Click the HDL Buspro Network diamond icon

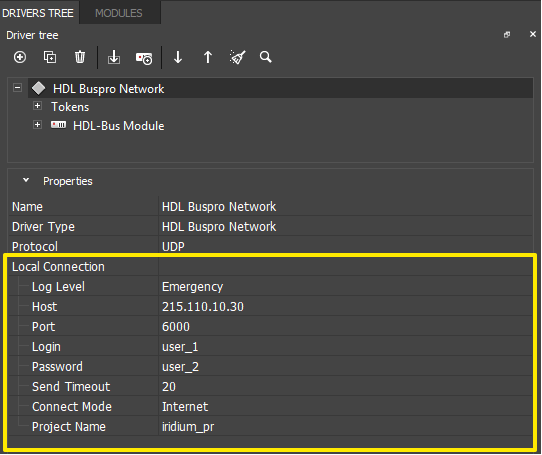pyautogui.click(x=38, y=88)
